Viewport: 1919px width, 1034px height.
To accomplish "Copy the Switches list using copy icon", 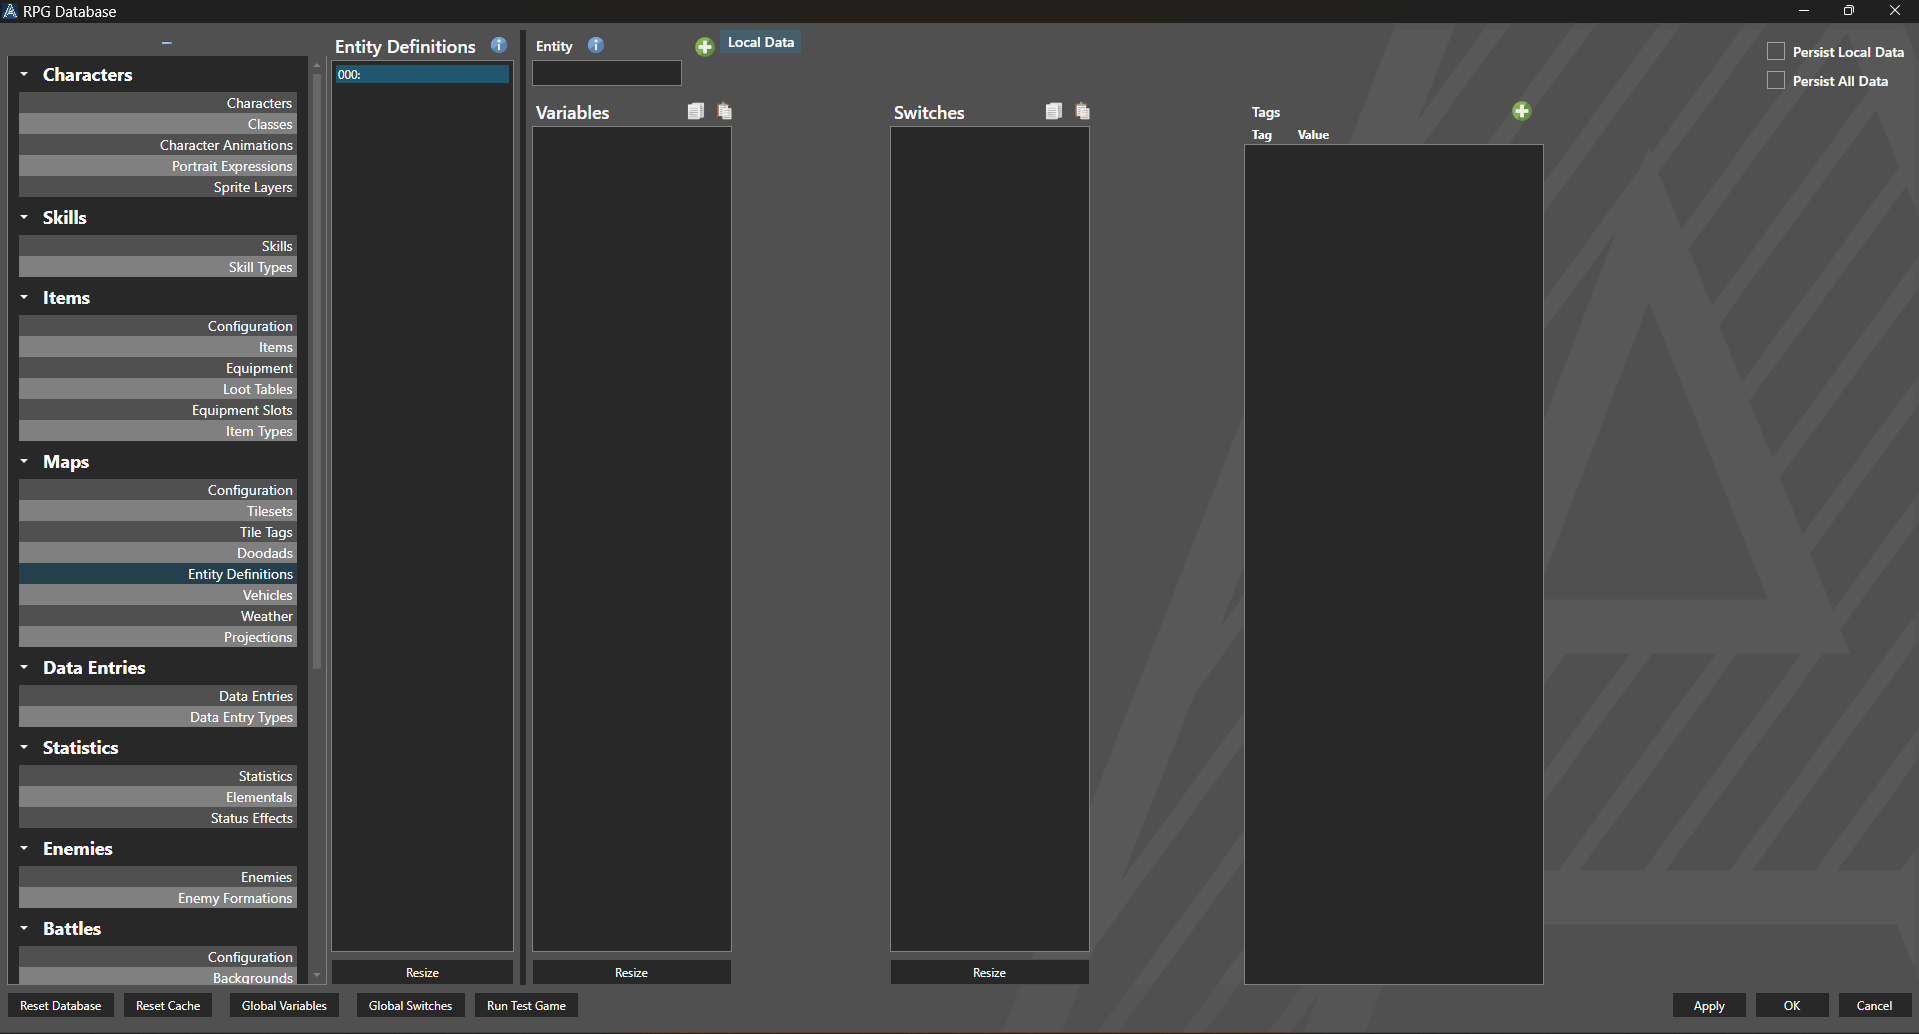I will (x=1054, y=112).
